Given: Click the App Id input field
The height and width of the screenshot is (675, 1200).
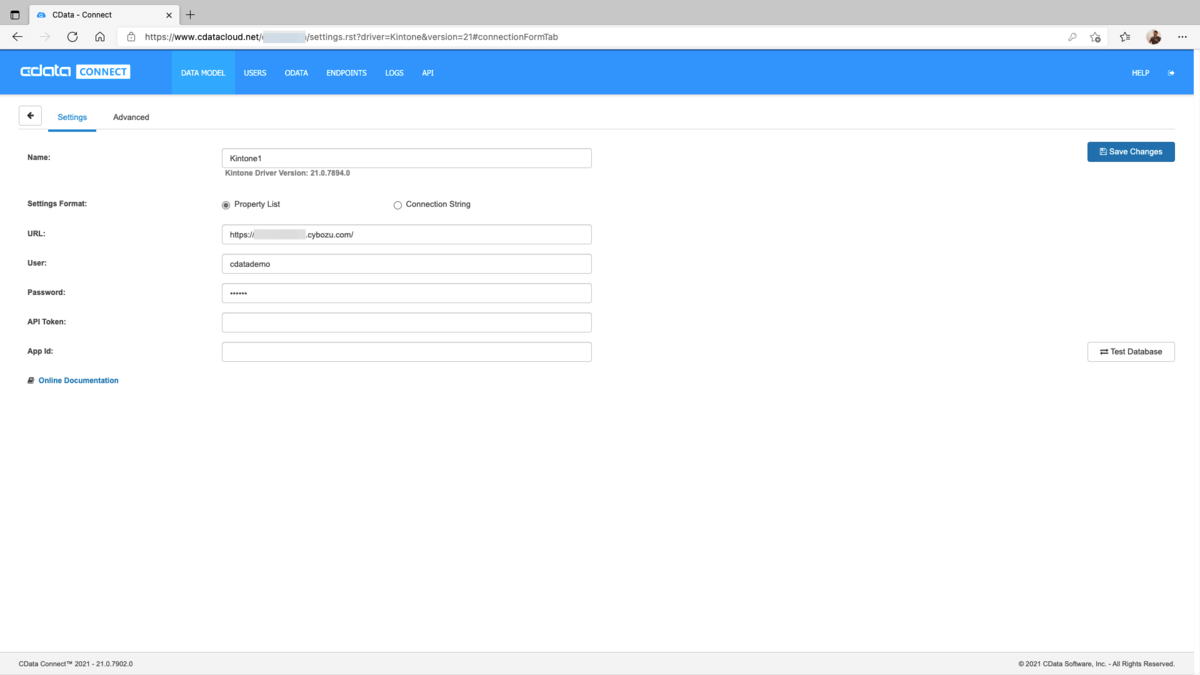Looking at the screenshot, I should coord(406,352).
